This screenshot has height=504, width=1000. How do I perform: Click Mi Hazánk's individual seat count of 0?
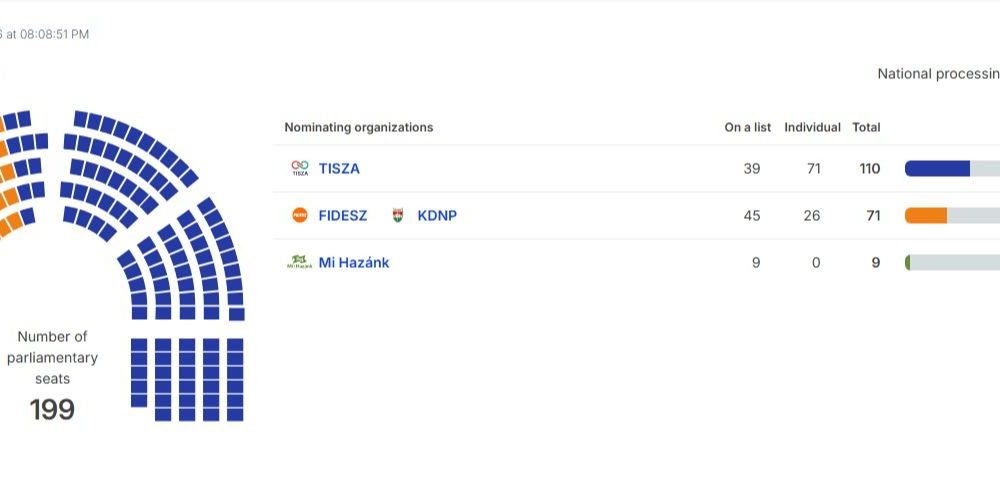[x=816, y=263]
